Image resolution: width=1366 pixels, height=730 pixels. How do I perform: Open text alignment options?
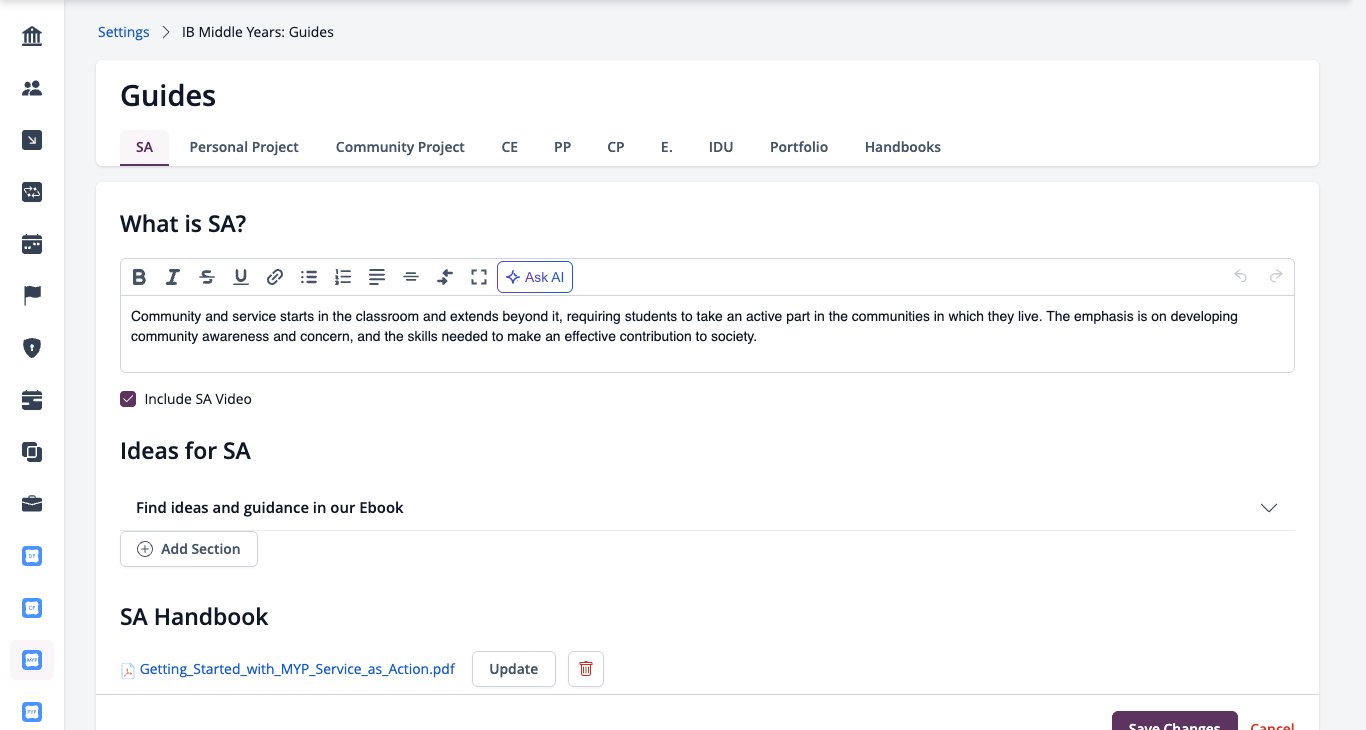tap(377, 277)
